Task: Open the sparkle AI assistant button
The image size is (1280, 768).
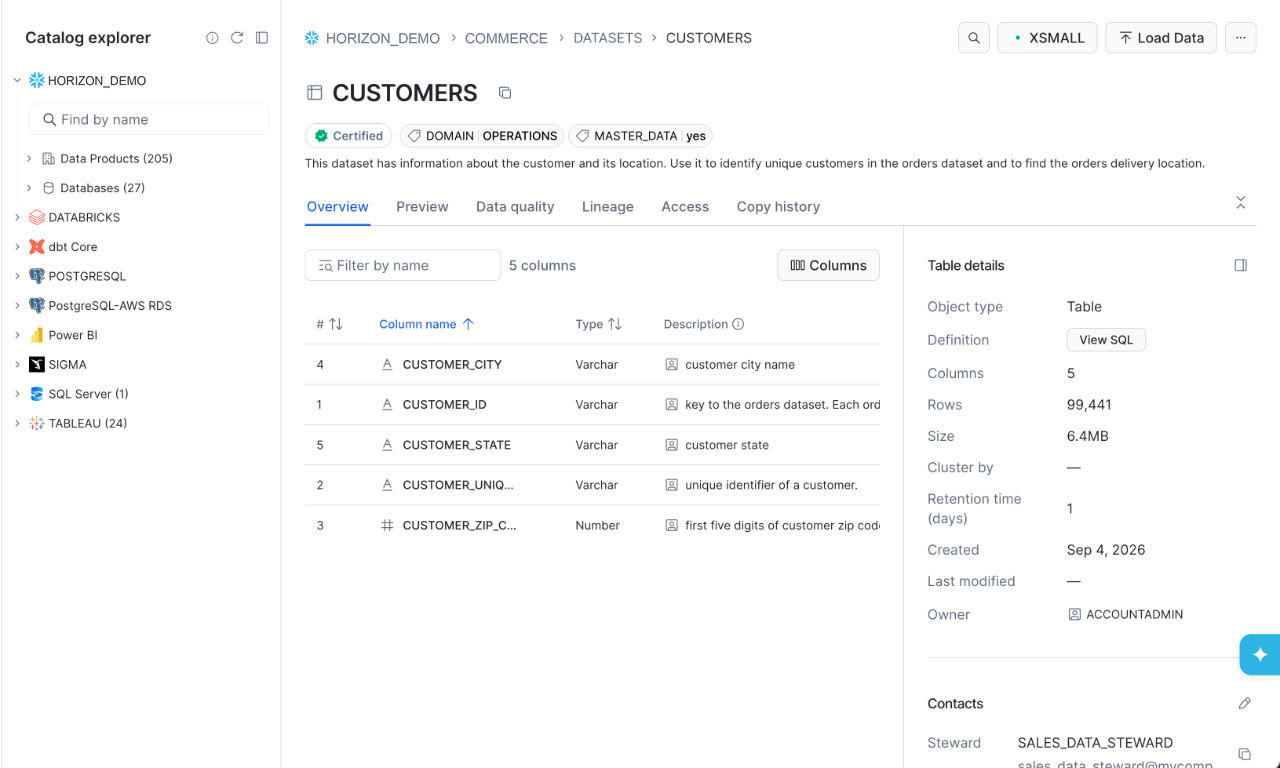Action: pyautogui.click(x=1260, y=655)
